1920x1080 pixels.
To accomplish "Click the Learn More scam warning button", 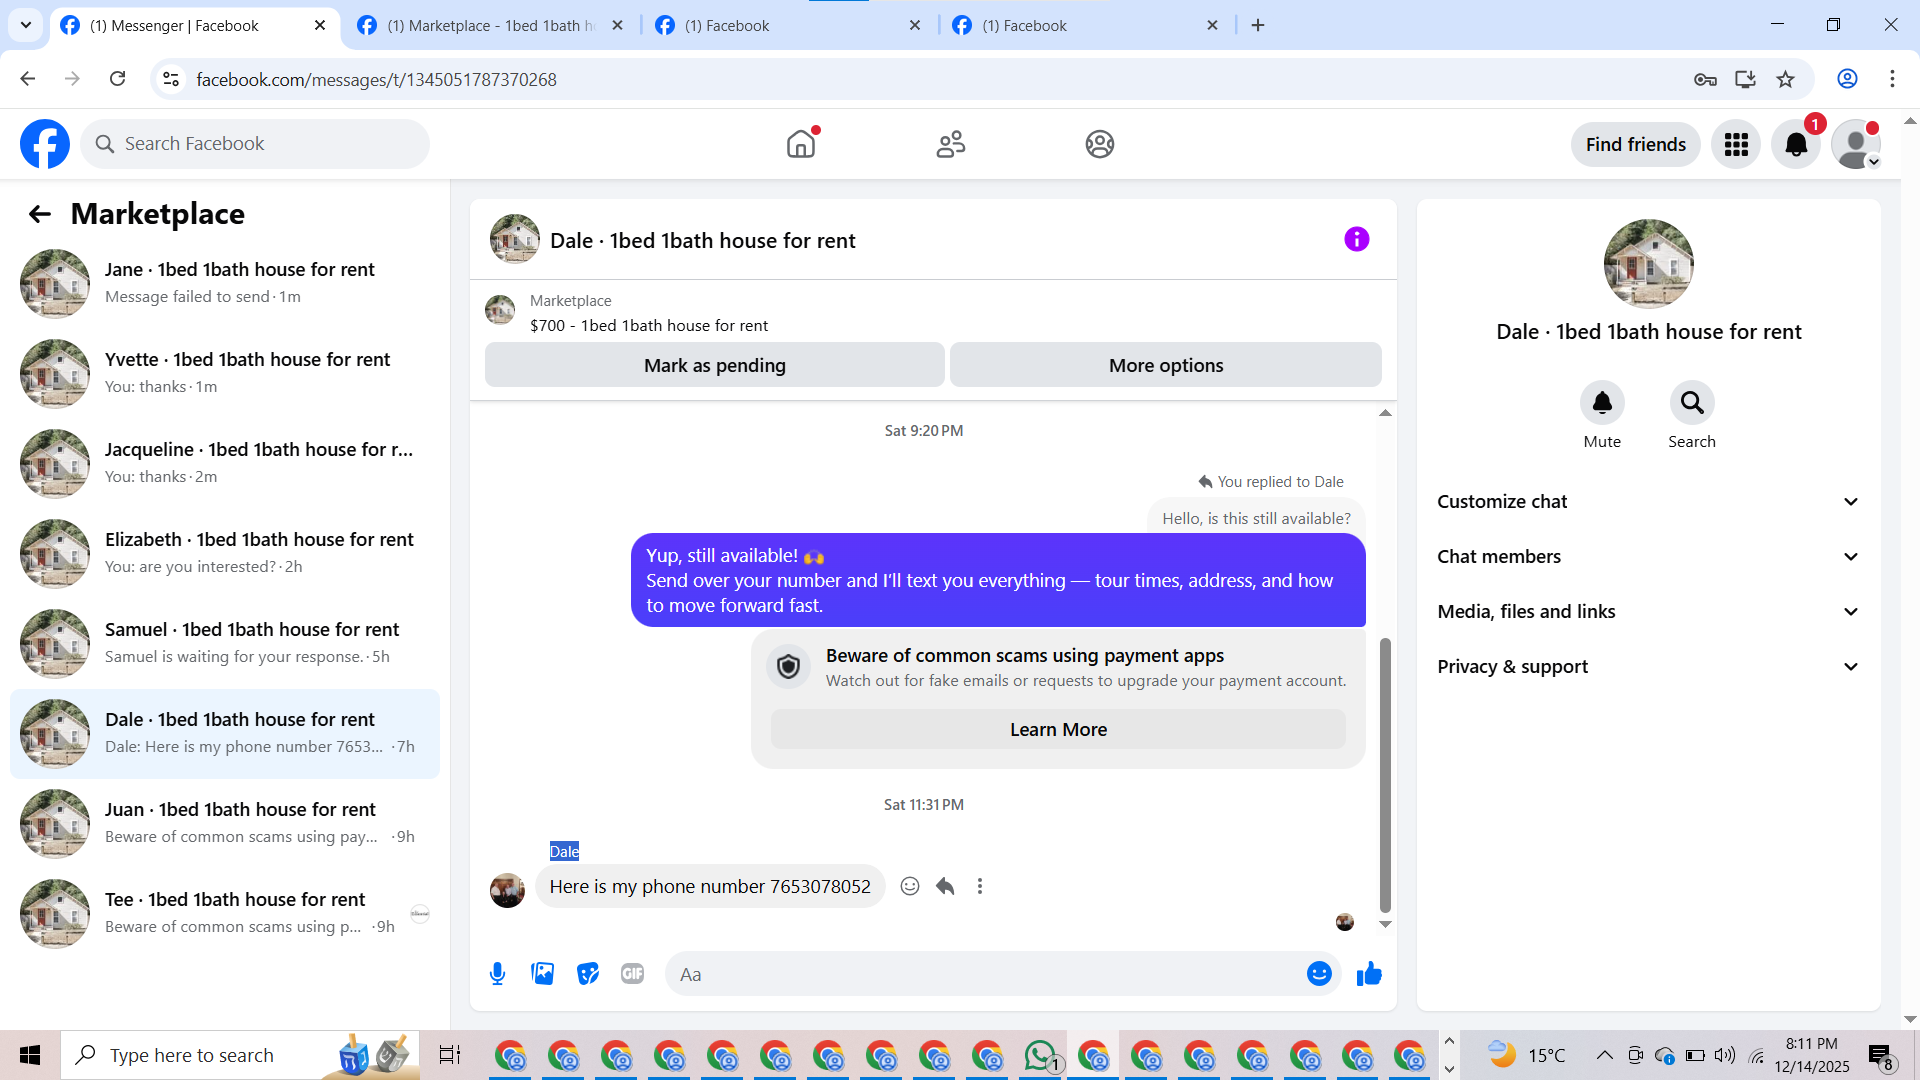I will click(x=1057, y=730).
